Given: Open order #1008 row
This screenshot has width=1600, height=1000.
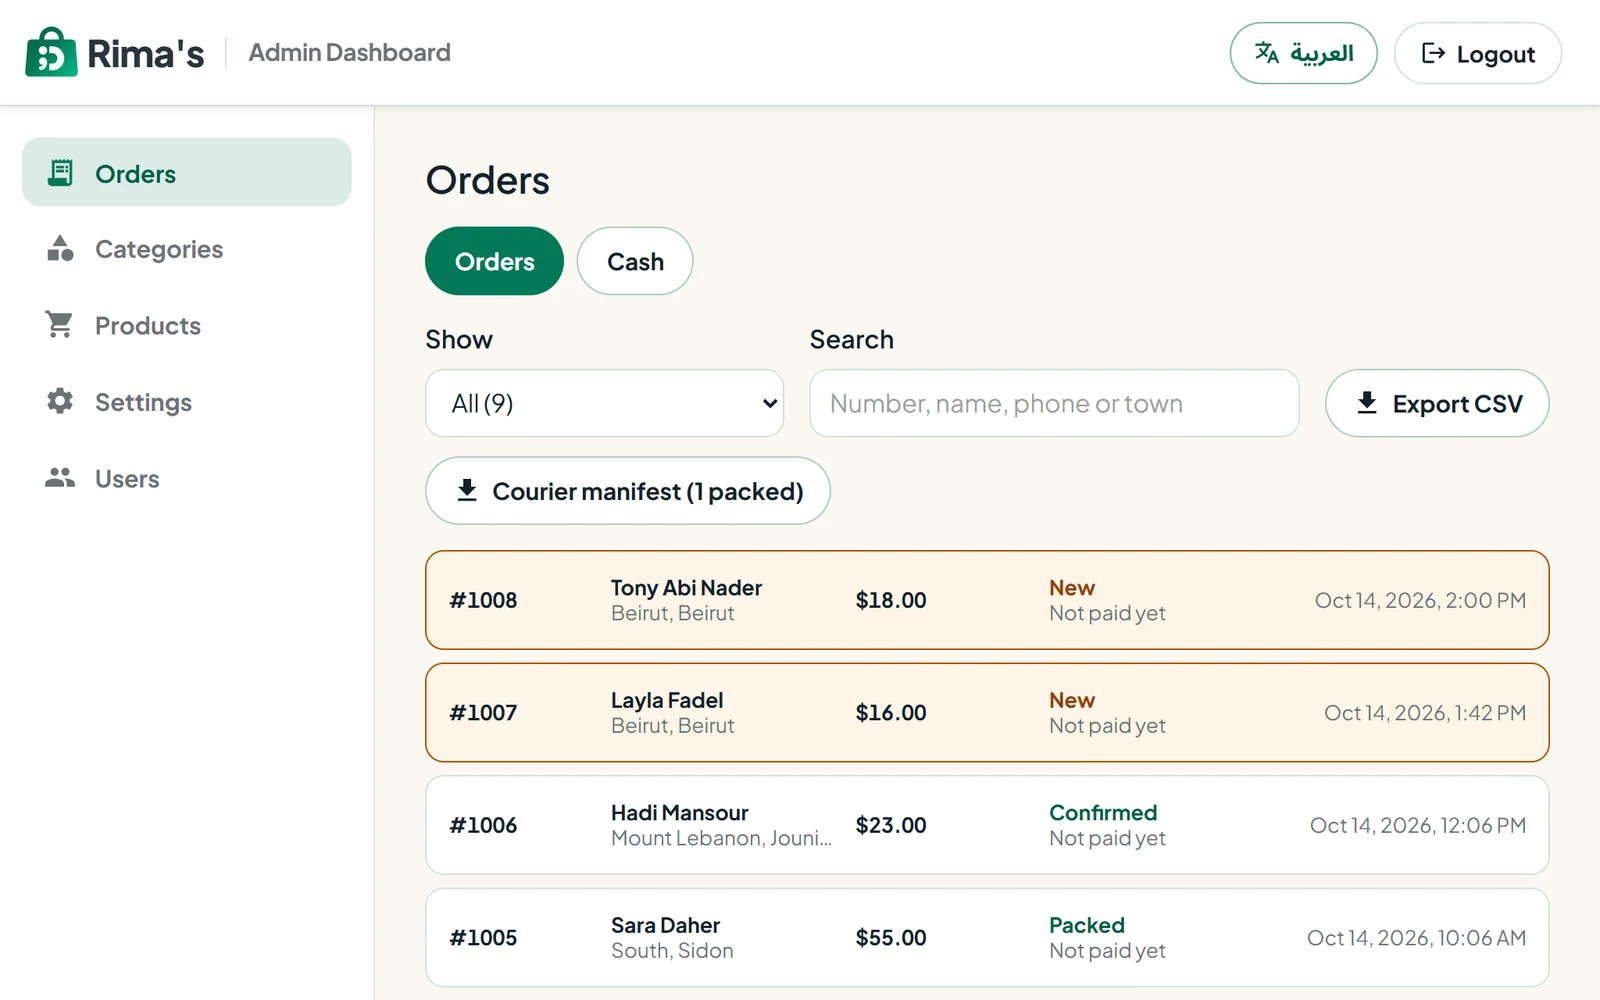Looking at the screenshot, I should [x=987, y=600].
